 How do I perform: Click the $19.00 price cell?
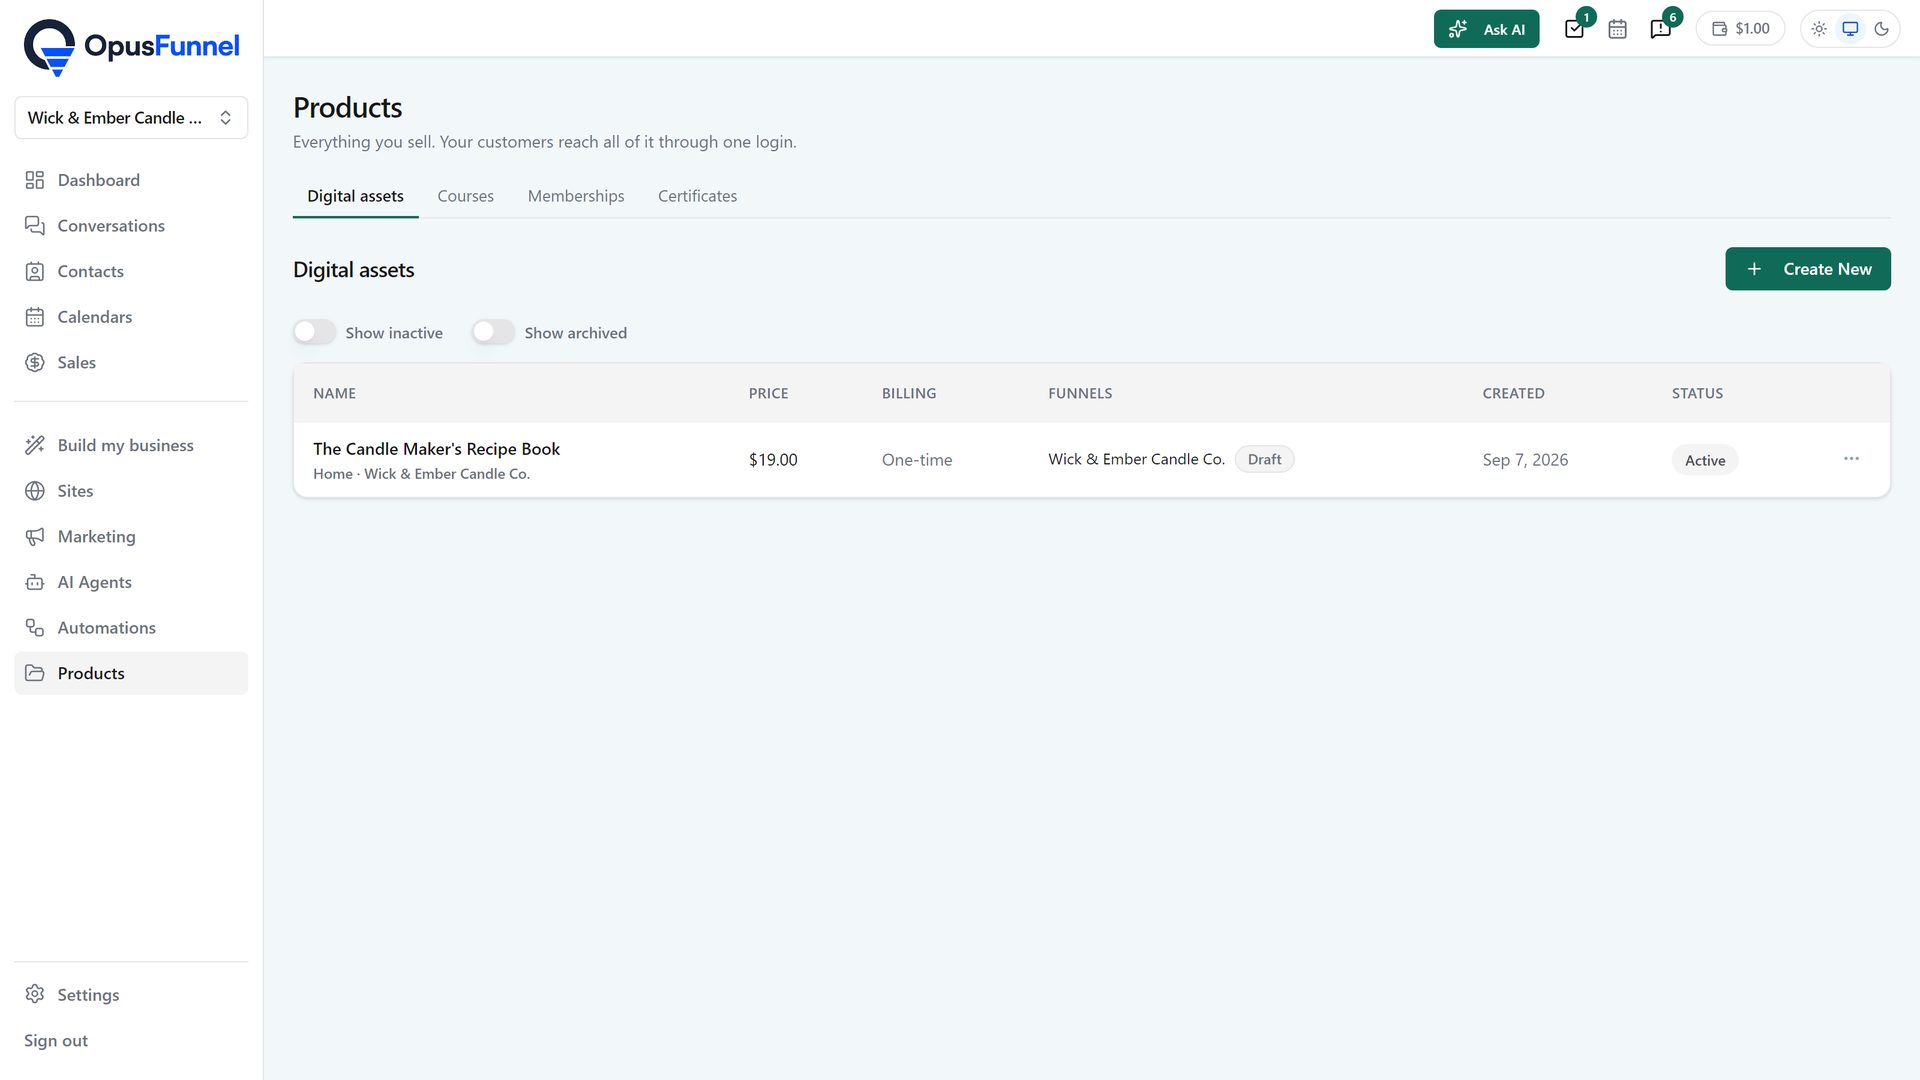tap(773, 460)
